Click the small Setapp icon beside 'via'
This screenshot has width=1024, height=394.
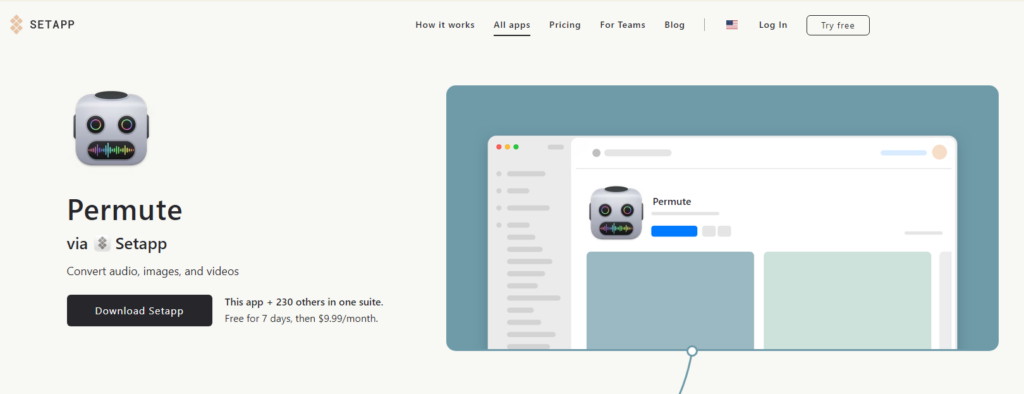click(x=103, y=244)
